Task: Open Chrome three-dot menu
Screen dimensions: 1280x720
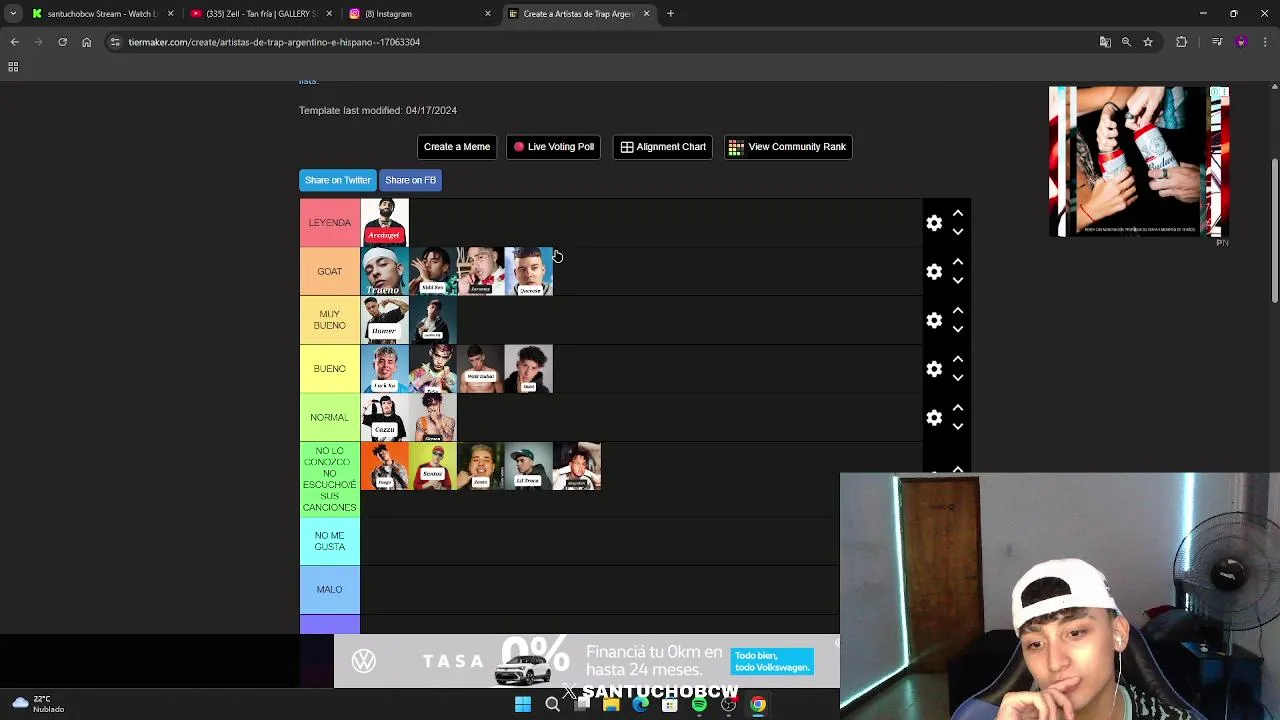Action: point(1266,42)
